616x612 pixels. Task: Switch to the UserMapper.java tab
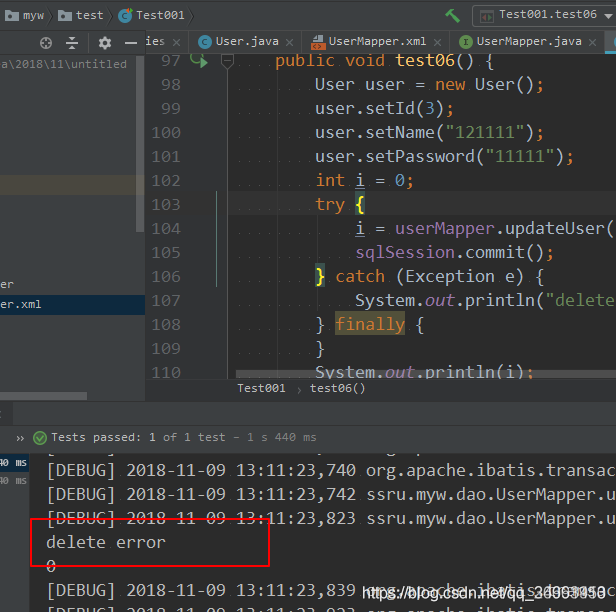[x=529, y=41]
